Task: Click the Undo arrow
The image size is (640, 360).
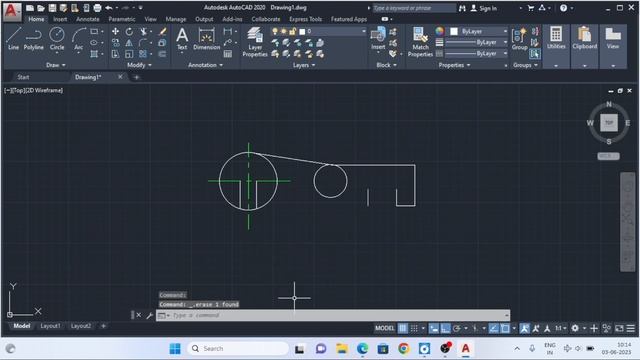Action: click(109, 8)
